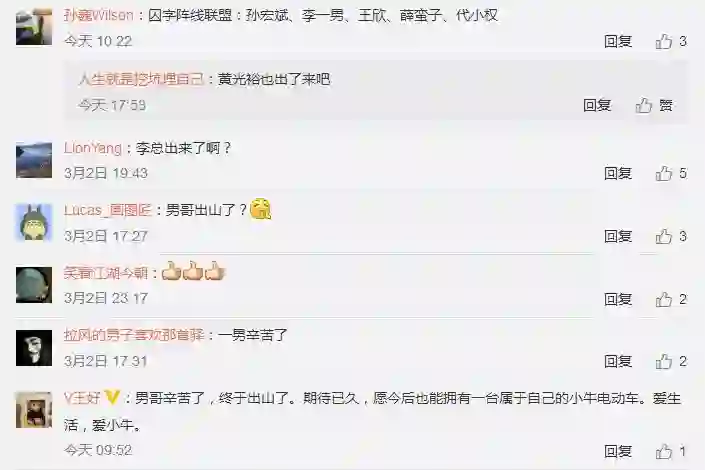Screen dimensions: 705x470
Task: Reply to LionYang's comment
Action: [618, 173]
